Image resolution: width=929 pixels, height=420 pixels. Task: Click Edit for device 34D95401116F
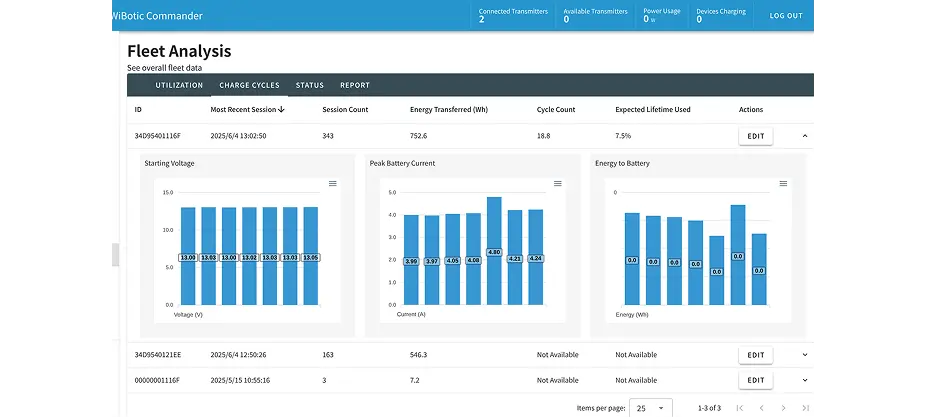755,135
